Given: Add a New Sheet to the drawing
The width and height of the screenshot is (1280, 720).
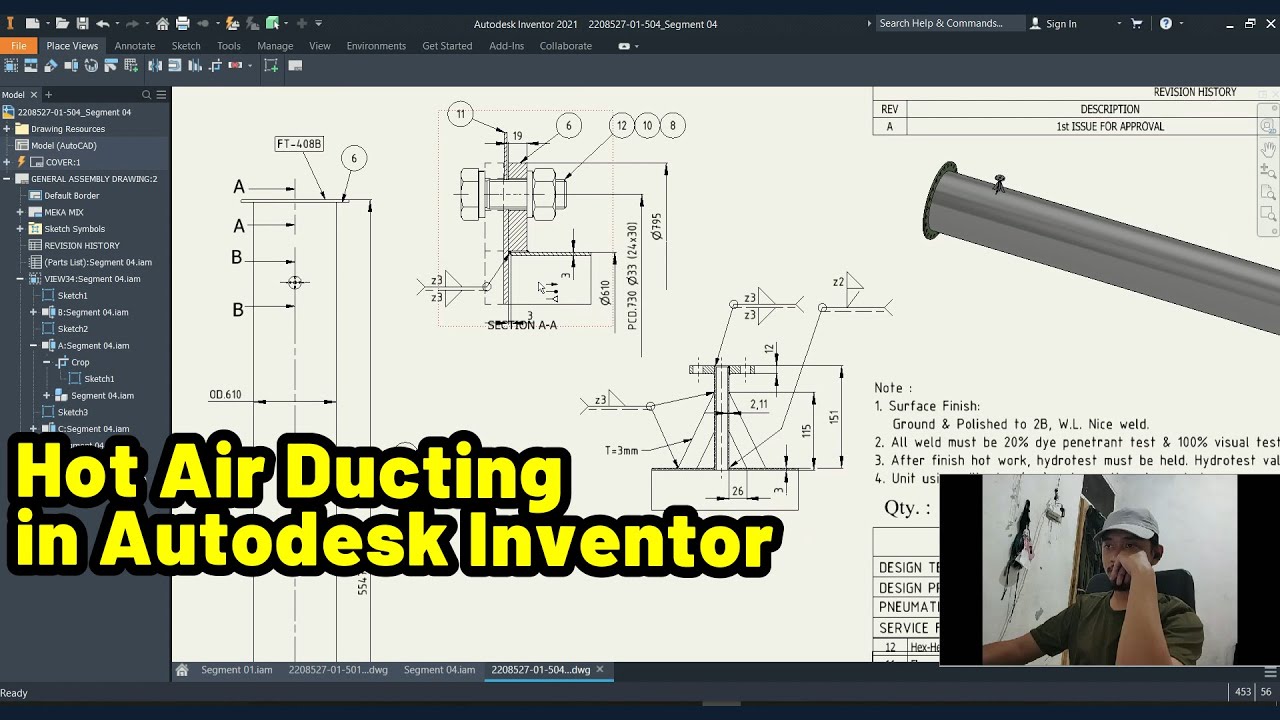Looking at the screenshot, I should coord(295,65).
